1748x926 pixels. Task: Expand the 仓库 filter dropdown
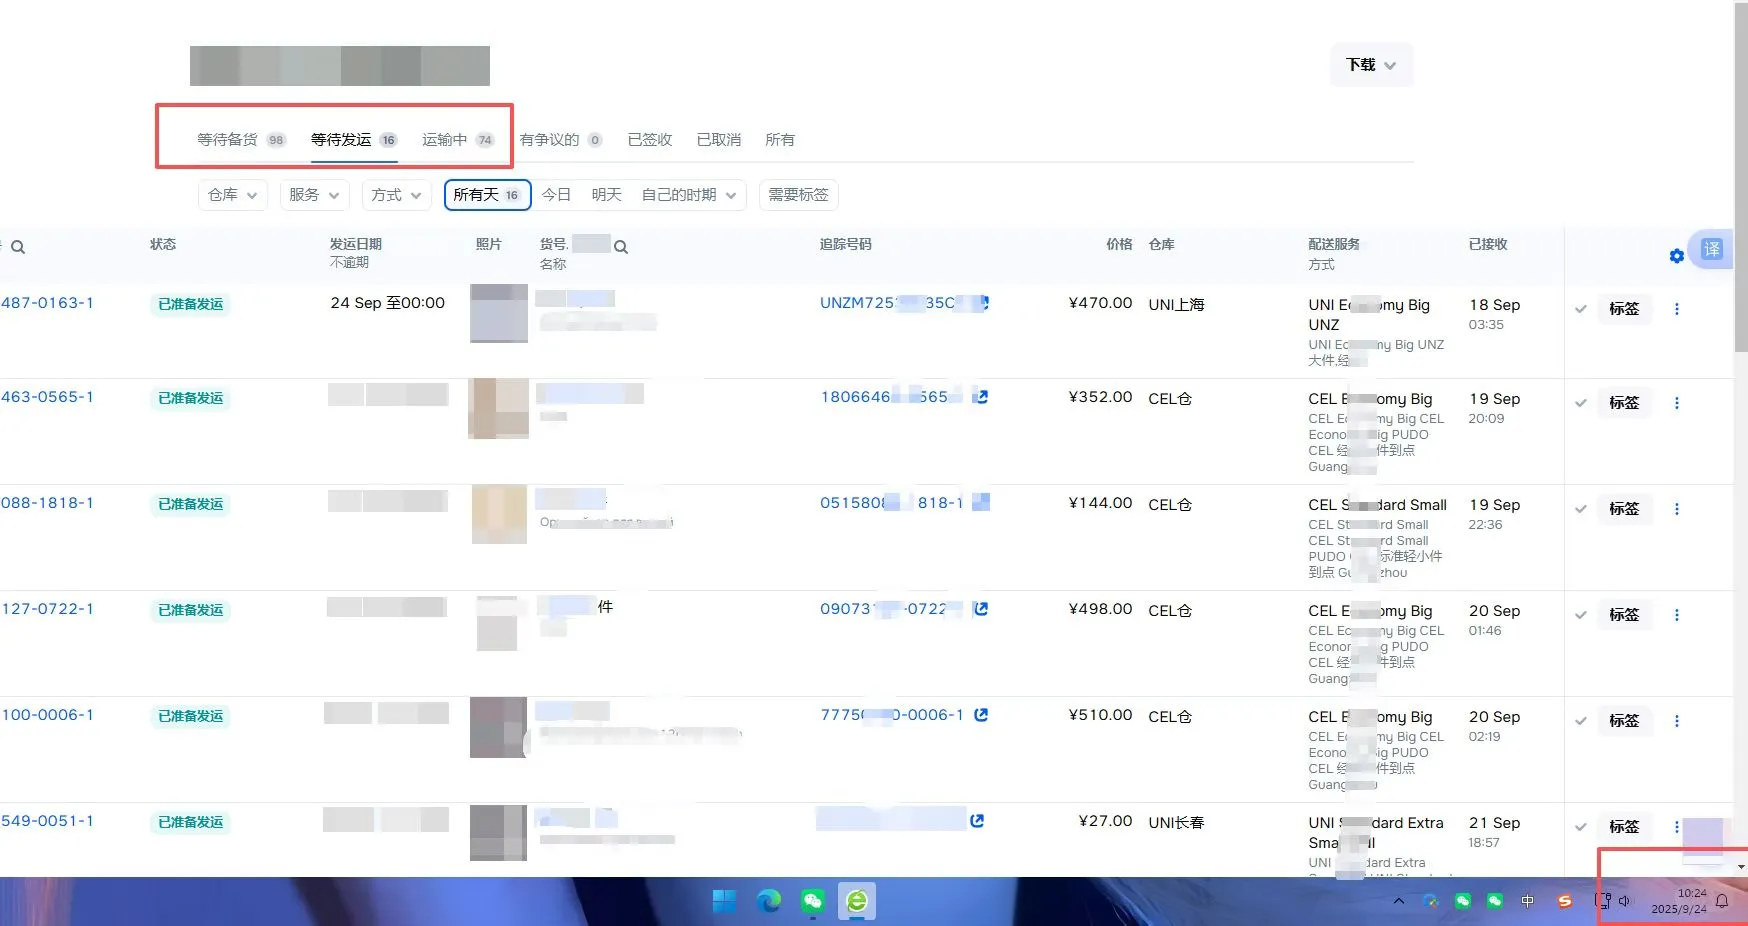click(231, 195)
